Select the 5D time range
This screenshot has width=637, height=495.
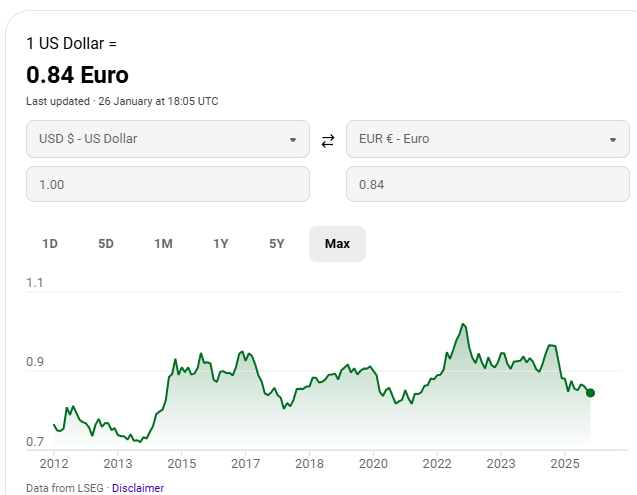coord(106,244)
